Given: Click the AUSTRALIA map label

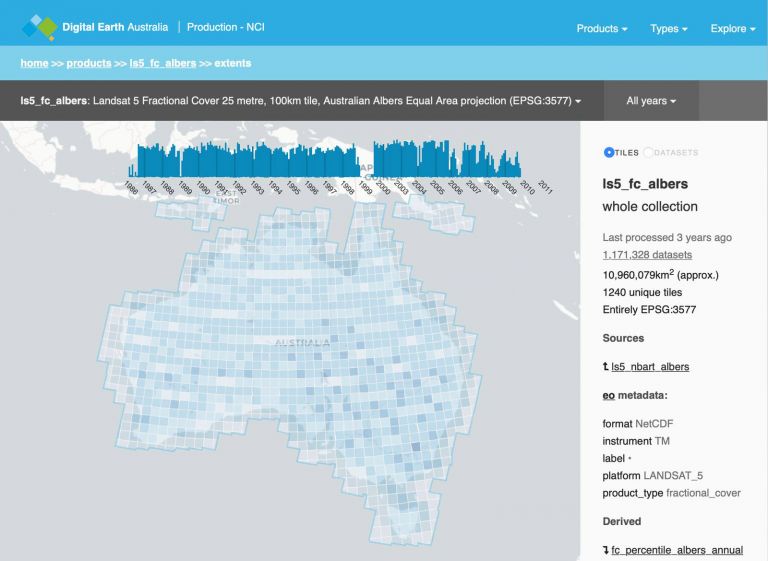Looking at the screenshot, I should click(302, 343).
